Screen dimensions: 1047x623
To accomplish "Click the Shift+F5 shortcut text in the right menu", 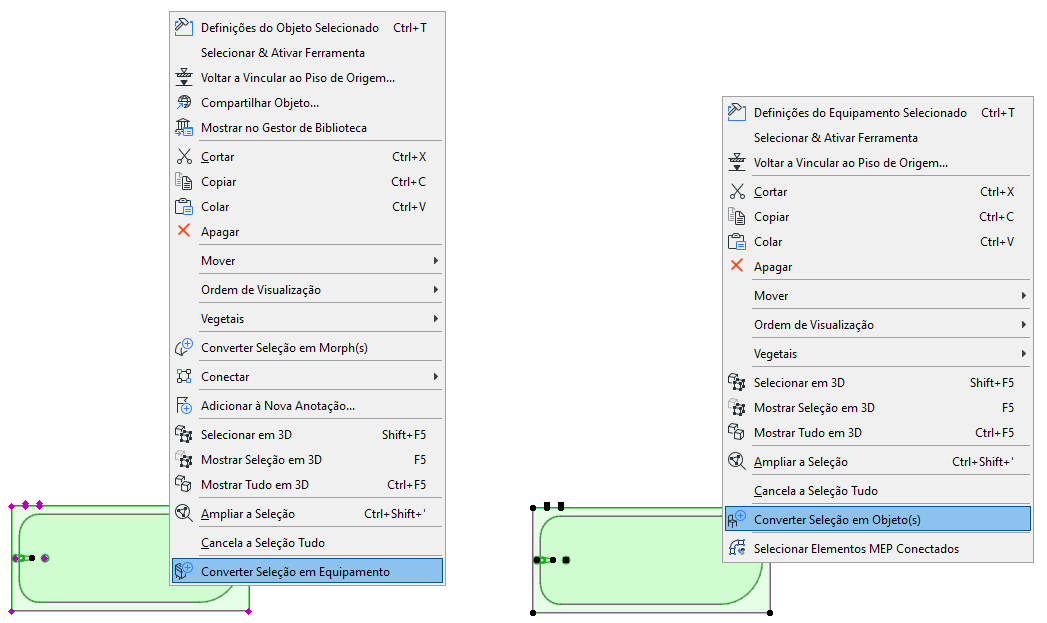I will coord(992,383).
